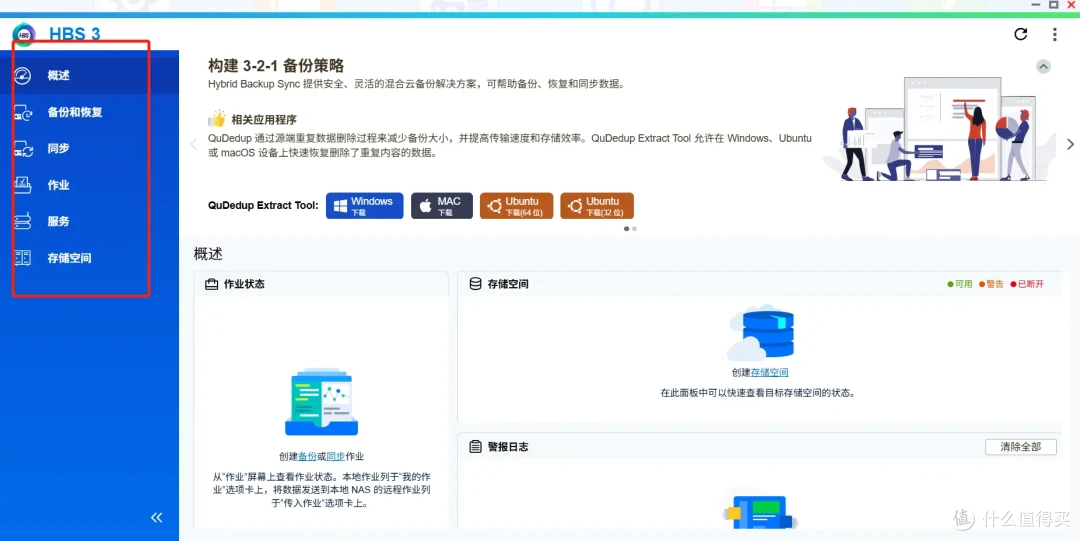Show the next banner slide
The height and width of the screenshot is (541, 1080).
(x=1070, y=144)
